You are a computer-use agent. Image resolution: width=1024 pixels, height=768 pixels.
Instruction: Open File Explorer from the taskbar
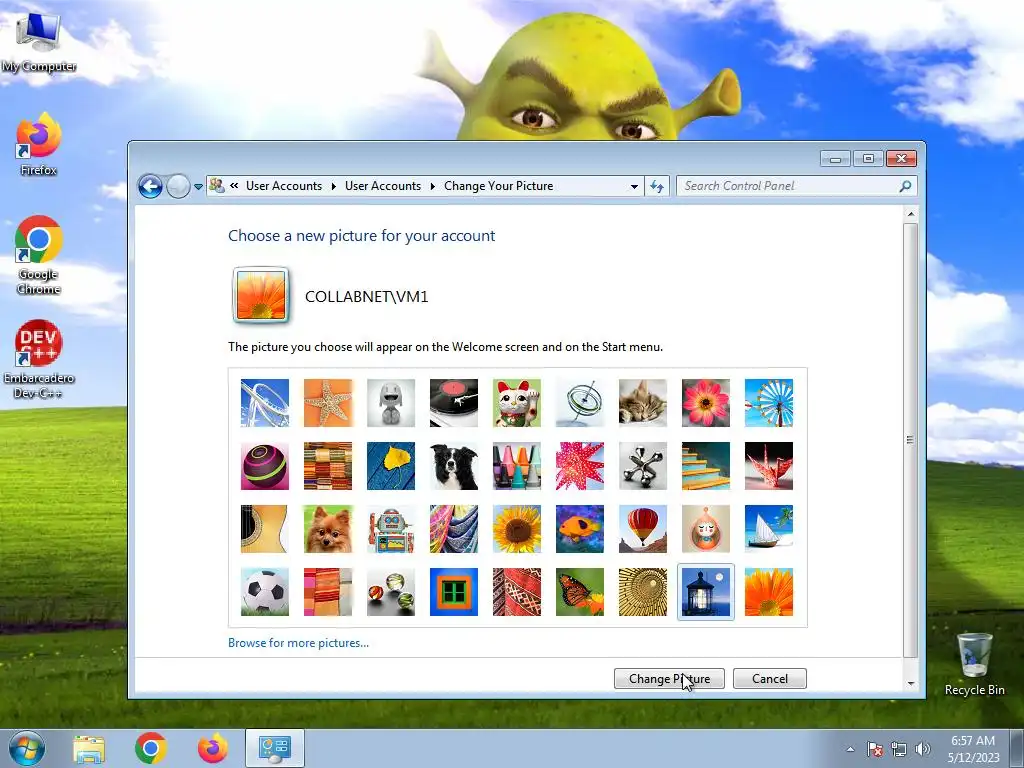pyautogui.click(x=89, y=748)
